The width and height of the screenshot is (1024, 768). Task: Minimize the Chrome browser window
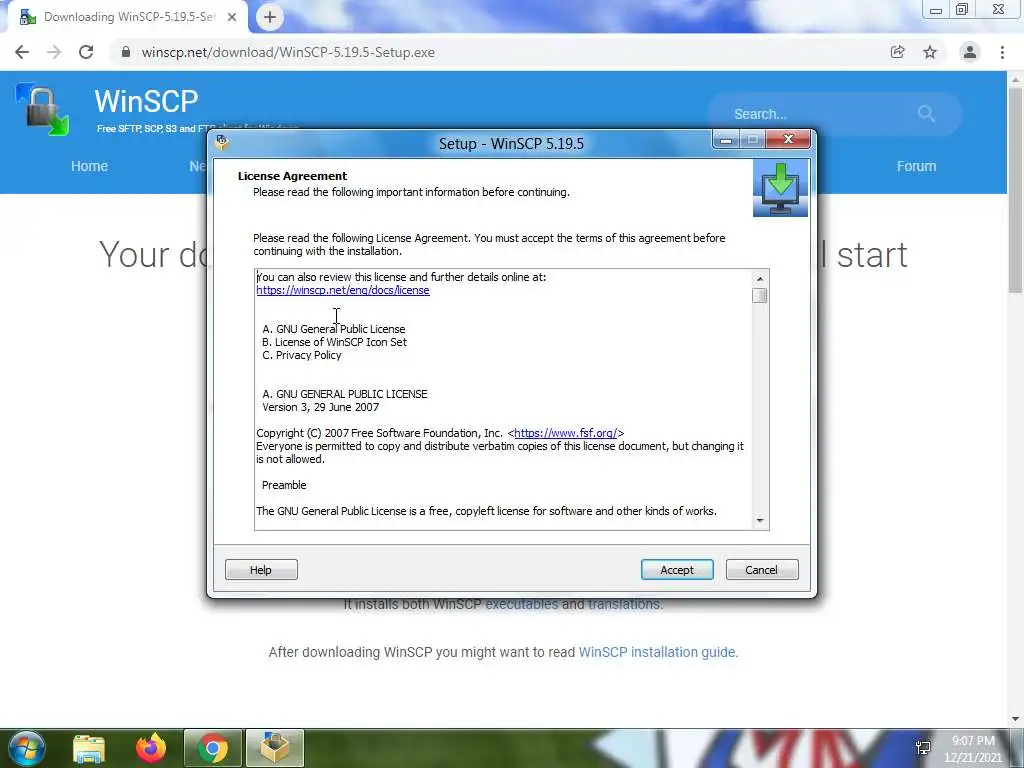click(x=936, y=10)
